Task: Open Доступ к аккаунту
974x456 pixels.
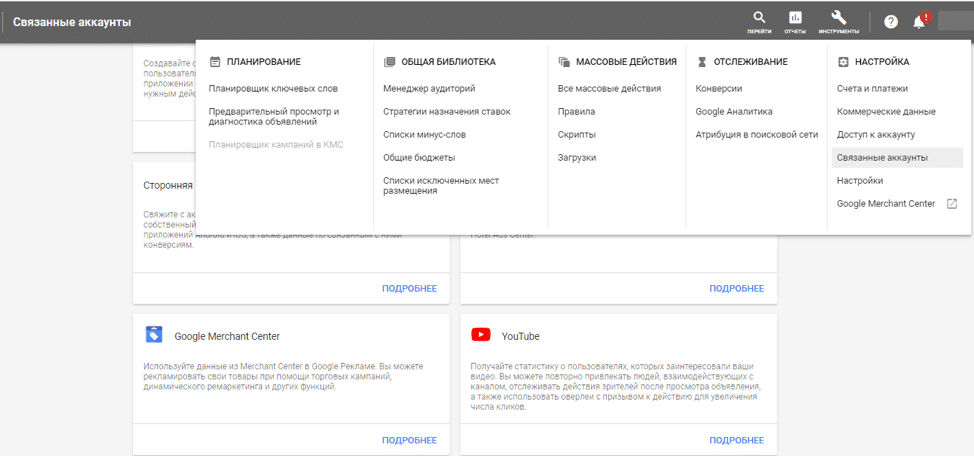Action: tap(875, 135)
